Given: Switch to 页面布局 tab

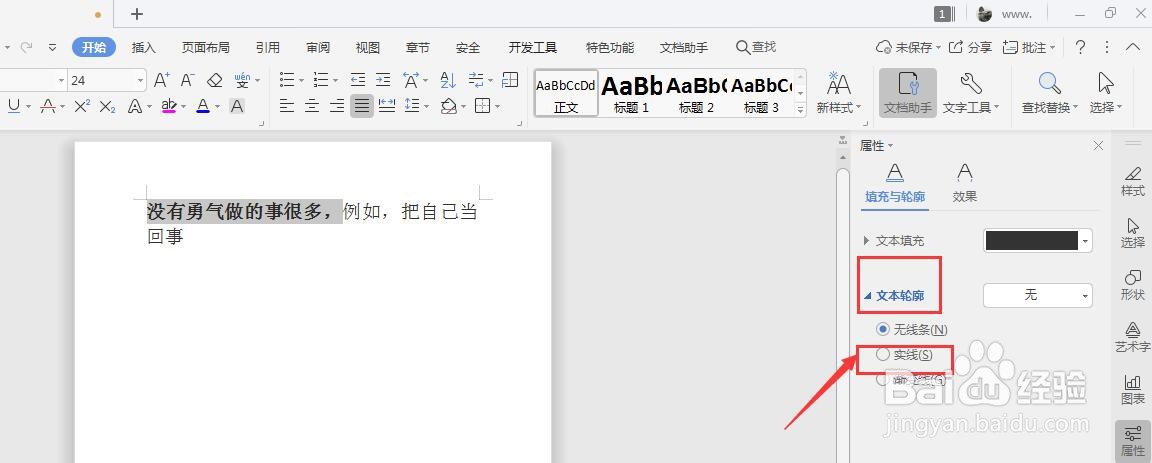Looking at the screenshot, I should (206, 48).
